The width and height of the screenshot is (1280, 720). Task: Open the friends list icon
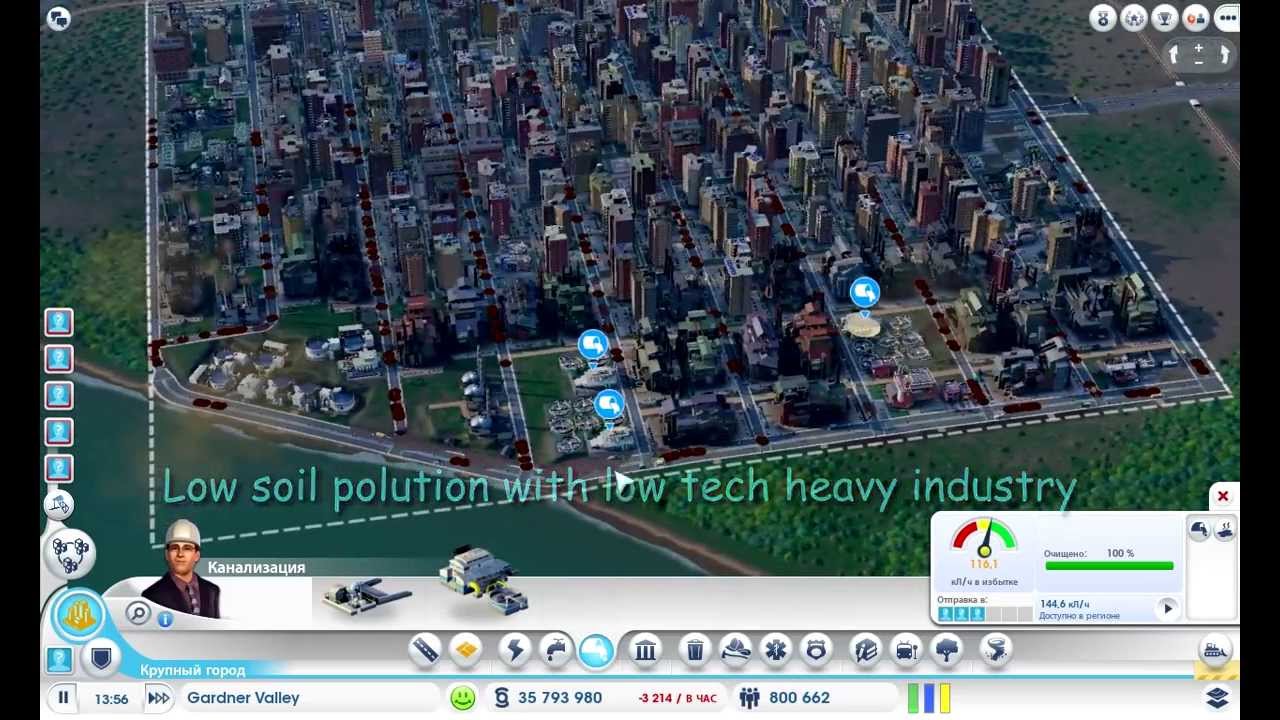(1196, 18)
